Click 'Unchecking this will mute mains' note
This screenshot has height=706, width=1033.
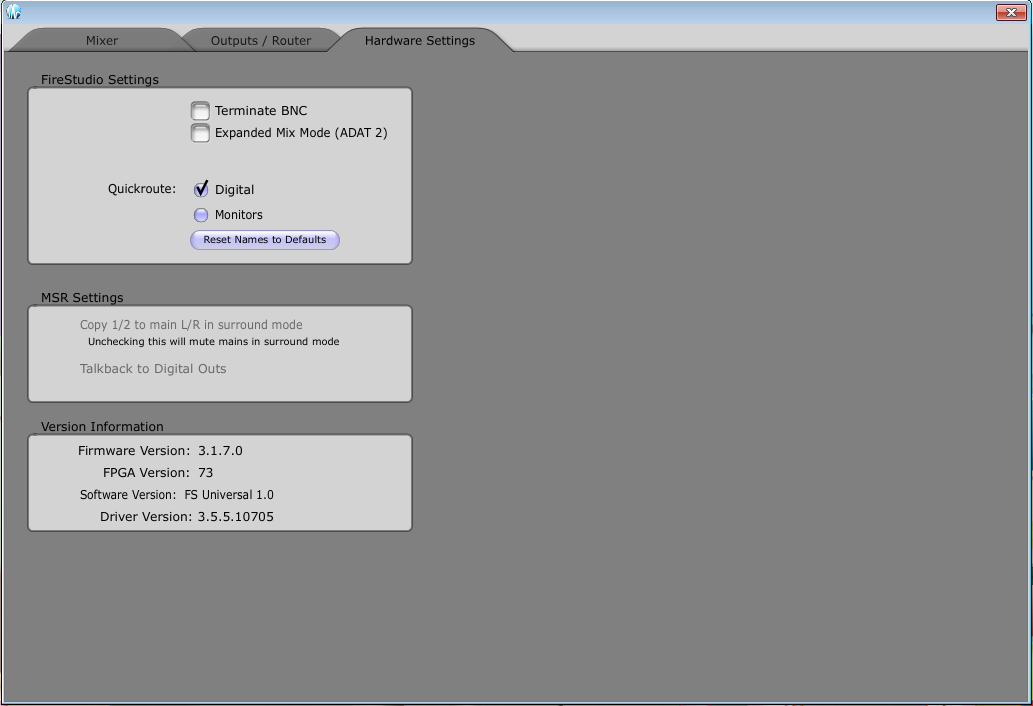click(x=213, y=342)
